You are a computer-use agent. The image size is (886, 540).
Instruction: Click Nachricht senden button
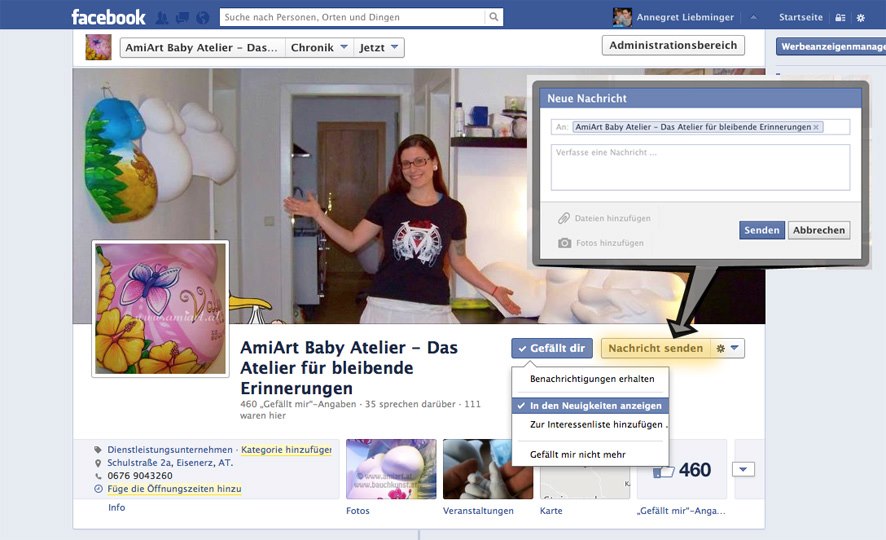655,349
